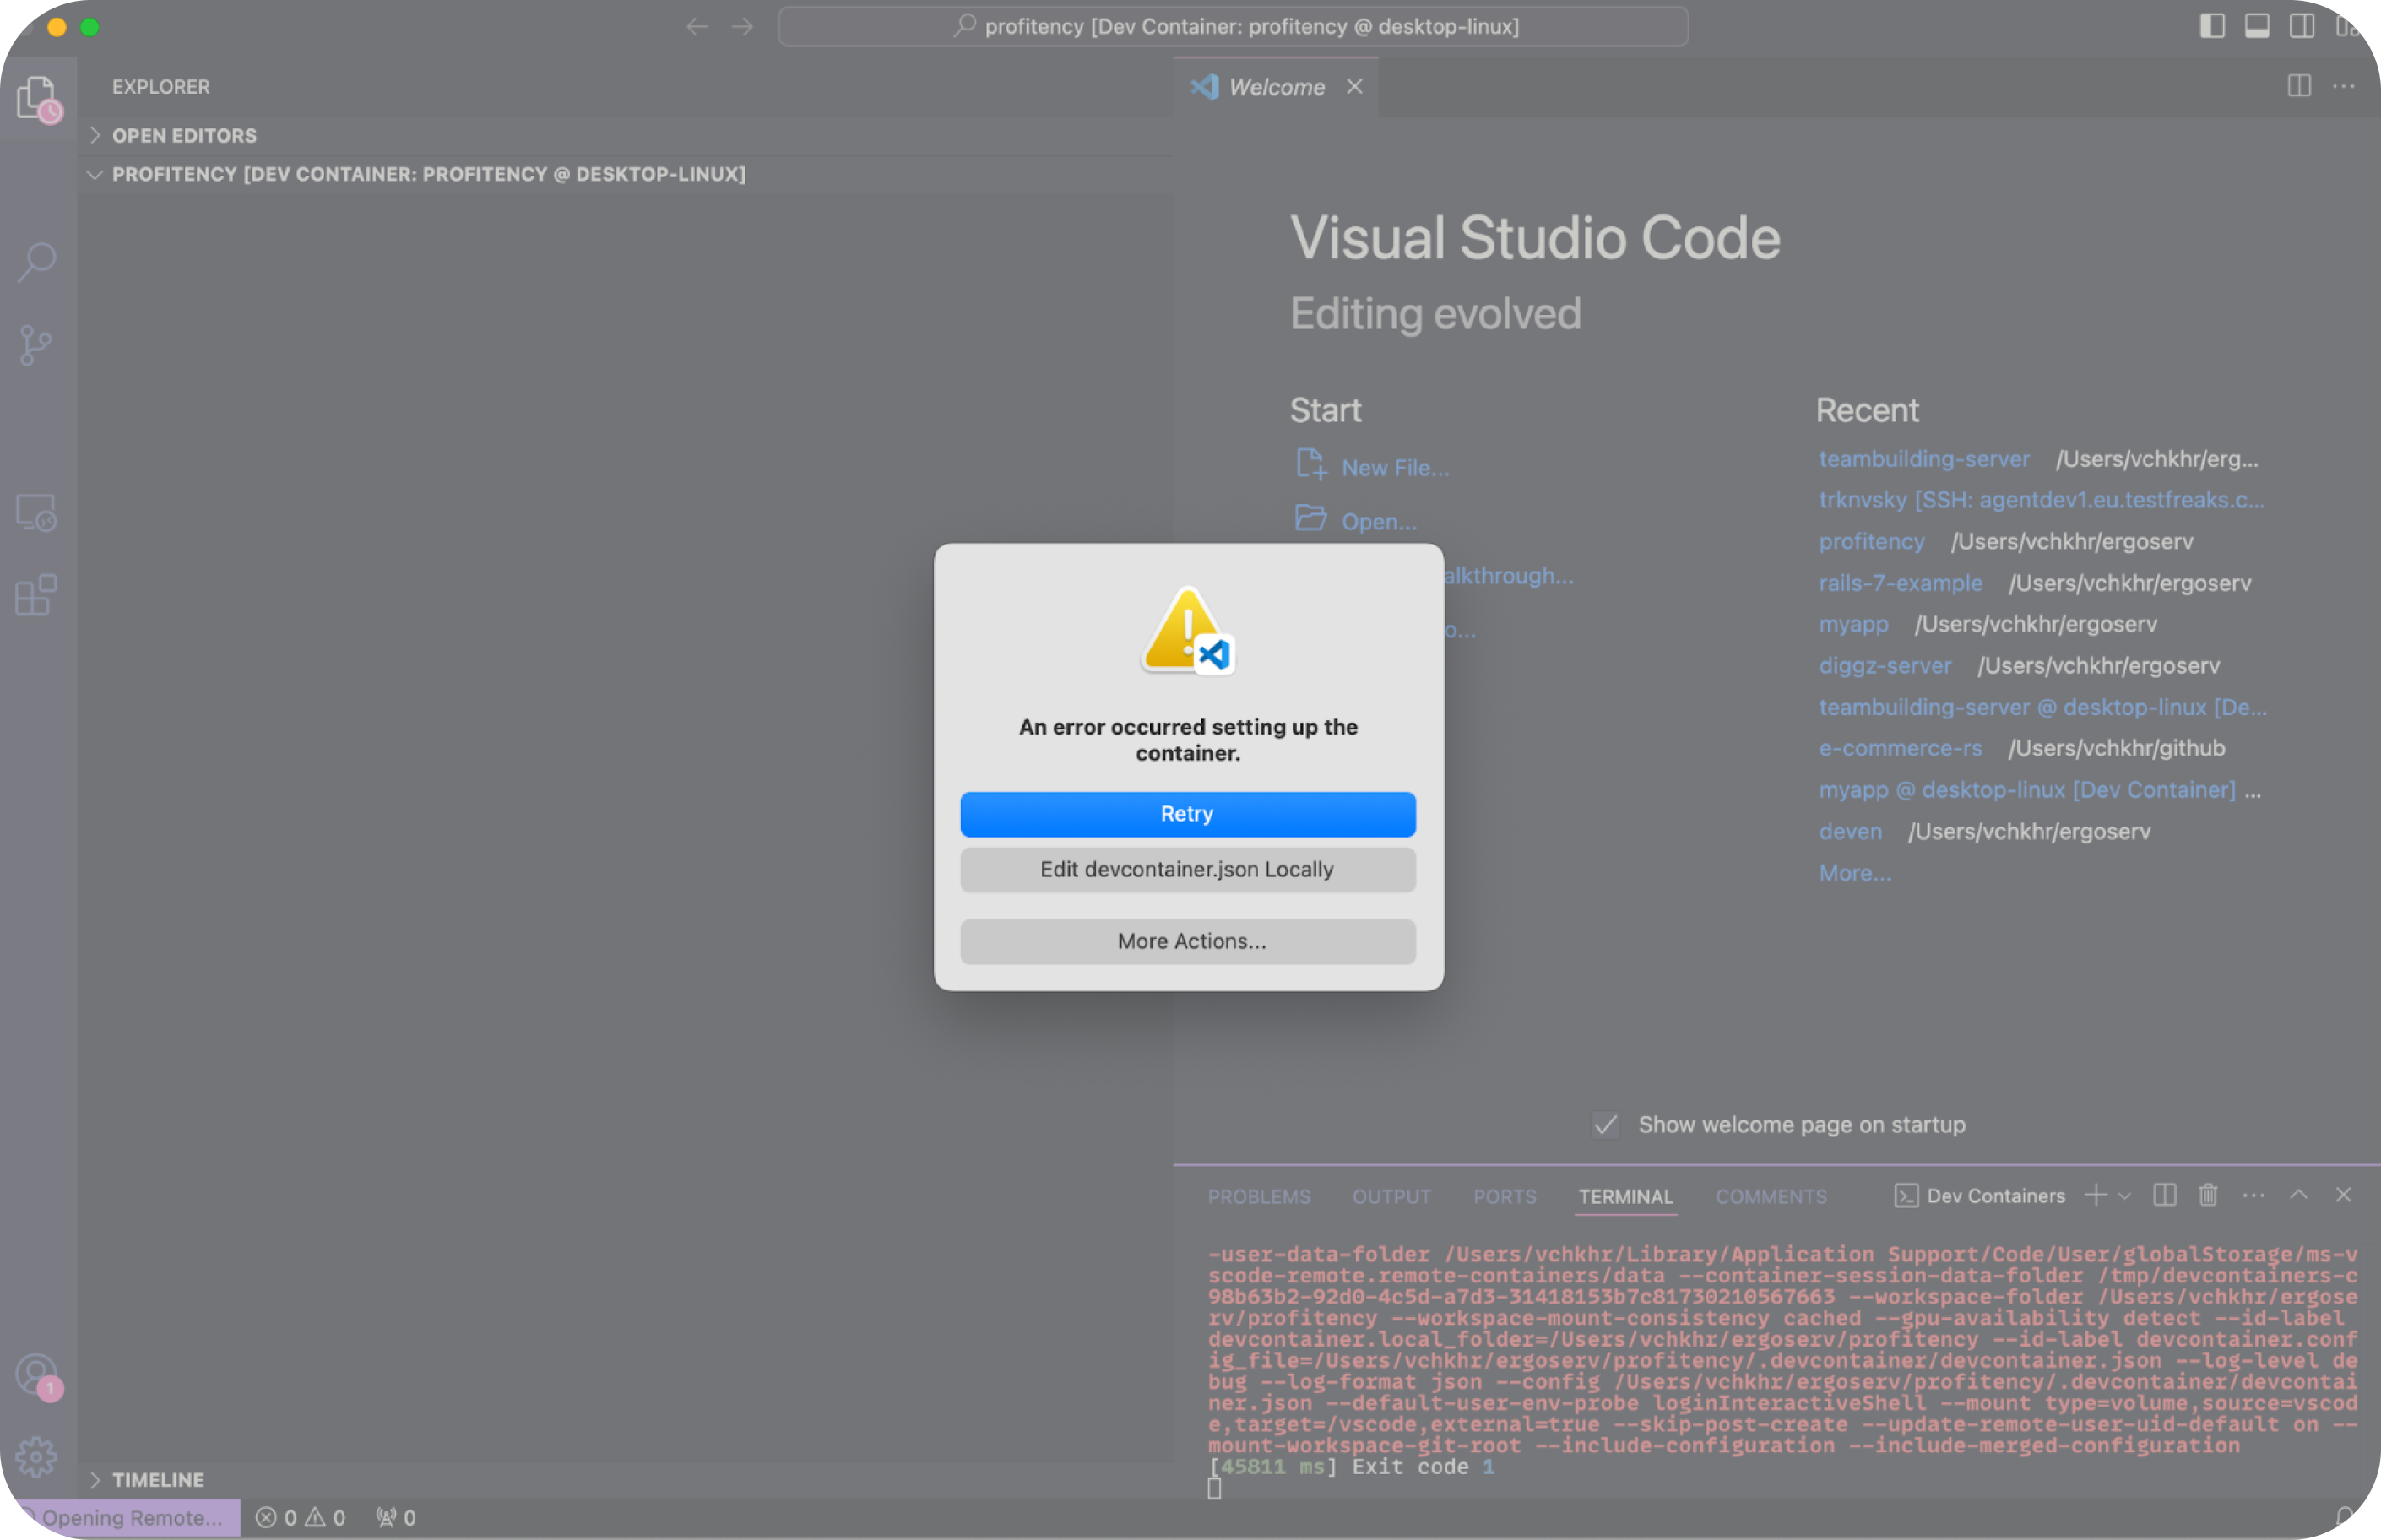The width and height of the screenshot is (2381, 1540).
Task: Open the Remote Explorer icon
Action: pos(37,513)
